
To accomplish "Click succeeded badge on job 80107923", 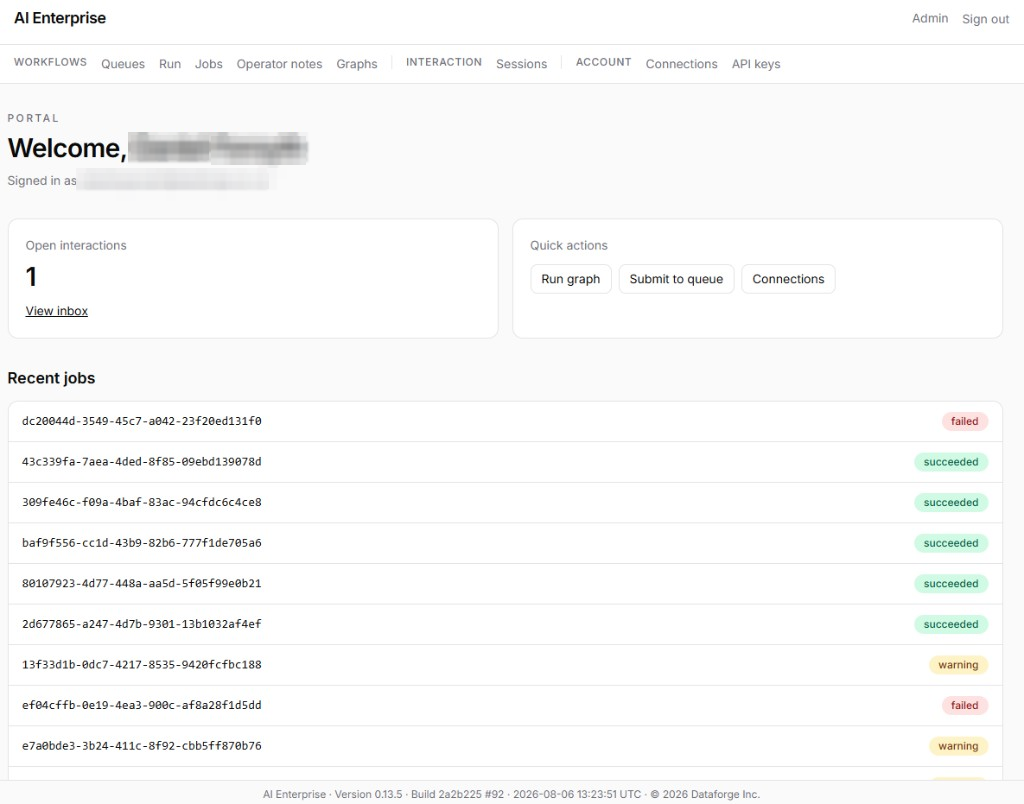I will click(x=951, y=583).
